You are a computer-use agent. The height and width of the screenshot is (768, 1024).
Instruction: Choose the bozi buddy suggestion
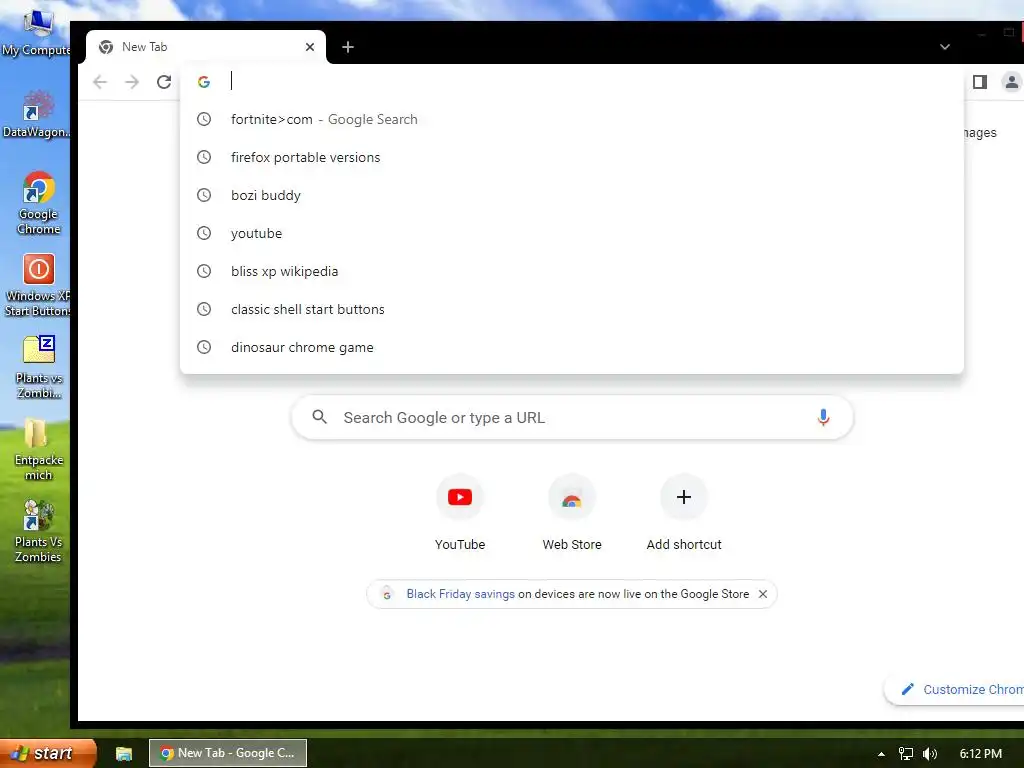tap(571, 195)
